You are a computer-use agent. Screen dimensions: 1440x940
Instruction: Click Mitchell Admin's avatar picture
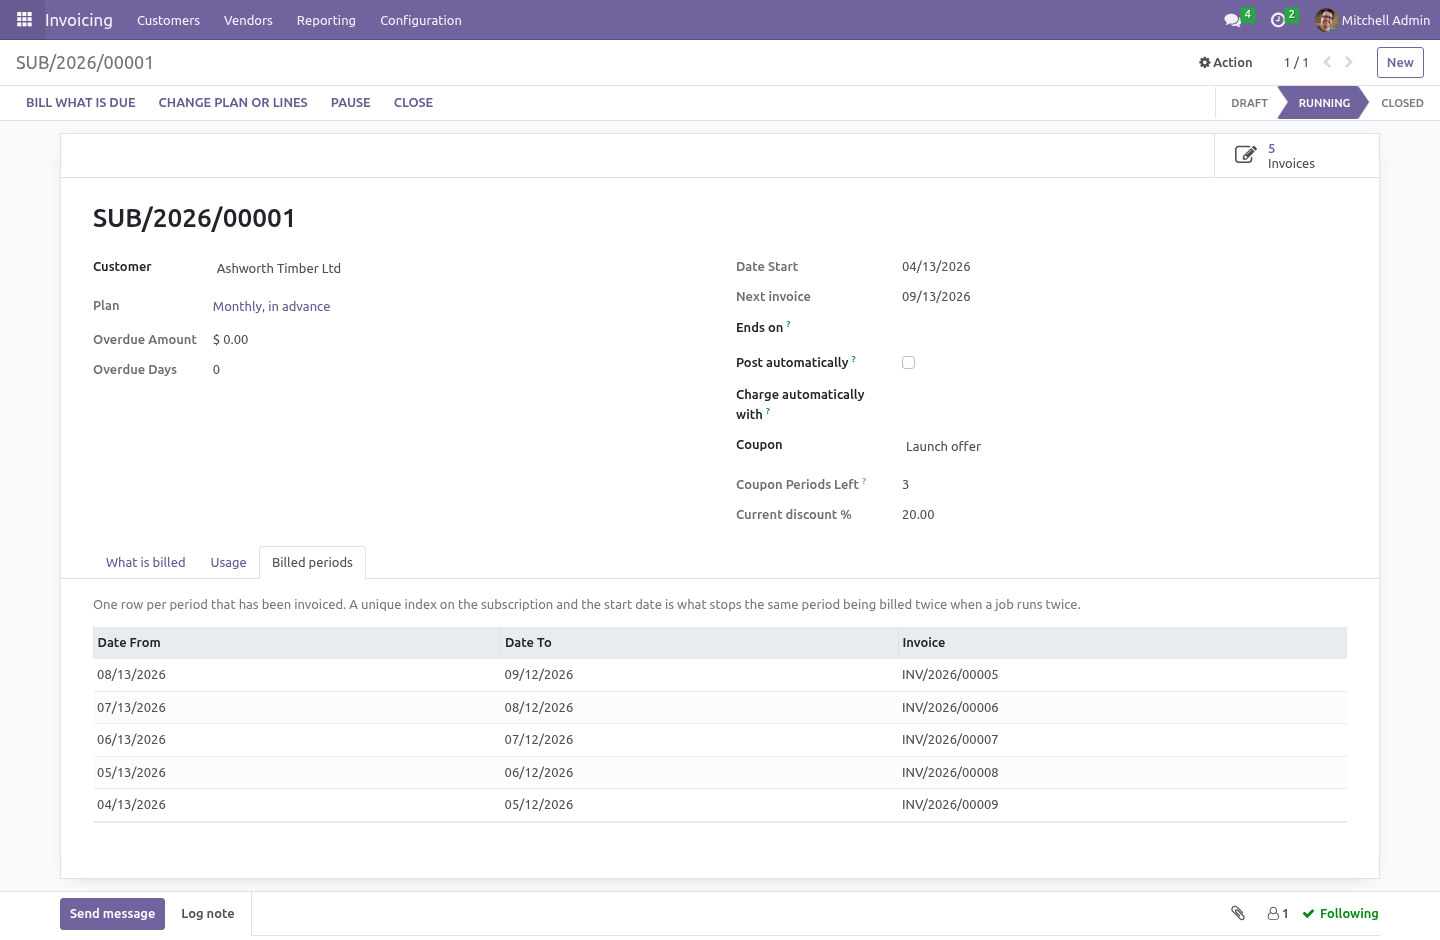coord(1327,20)
